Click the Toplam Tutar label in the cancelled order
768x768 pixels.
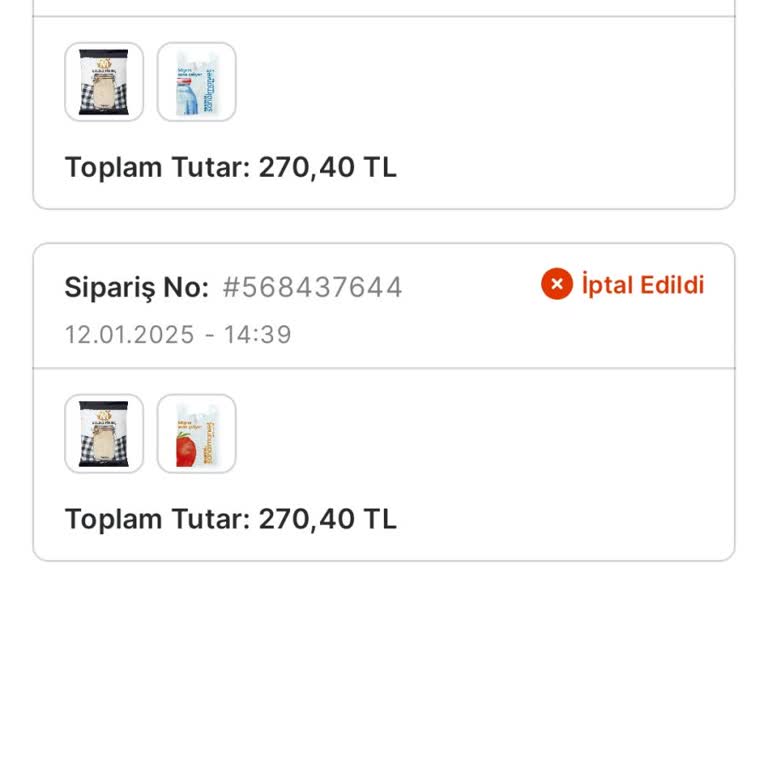coord(157,519)
